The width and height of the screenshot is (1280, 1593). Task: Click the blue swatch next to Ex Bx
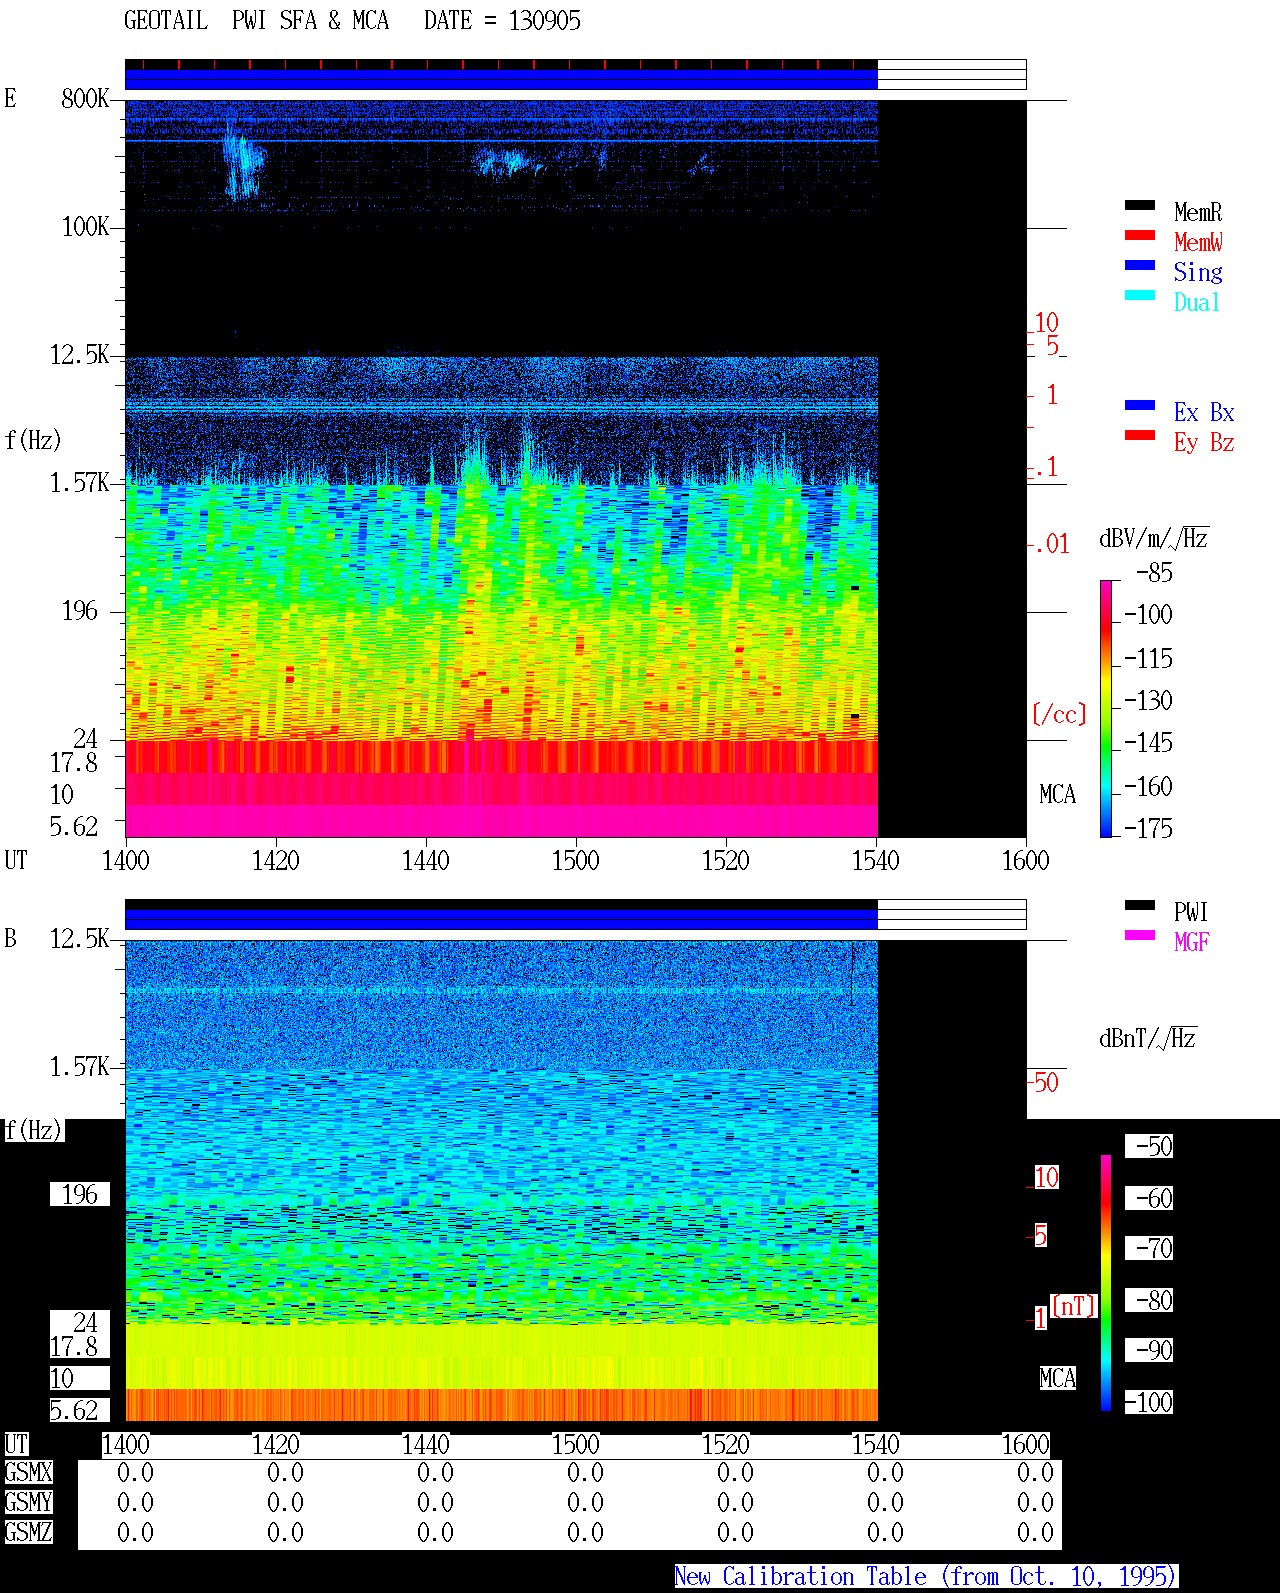[x=1140, y=405]
